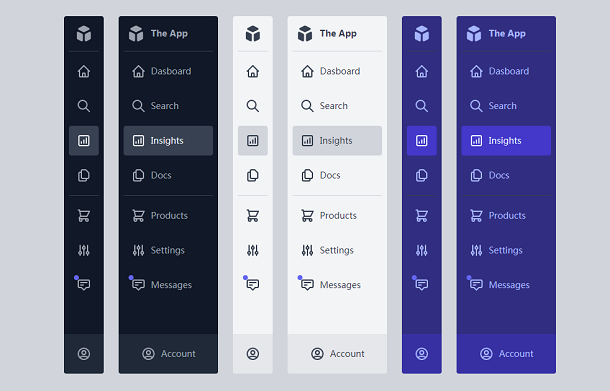Viewport: 610px width, 391px height.
Task: Open Dasboard in light expanded sidebar
Action: coord(337,71)
